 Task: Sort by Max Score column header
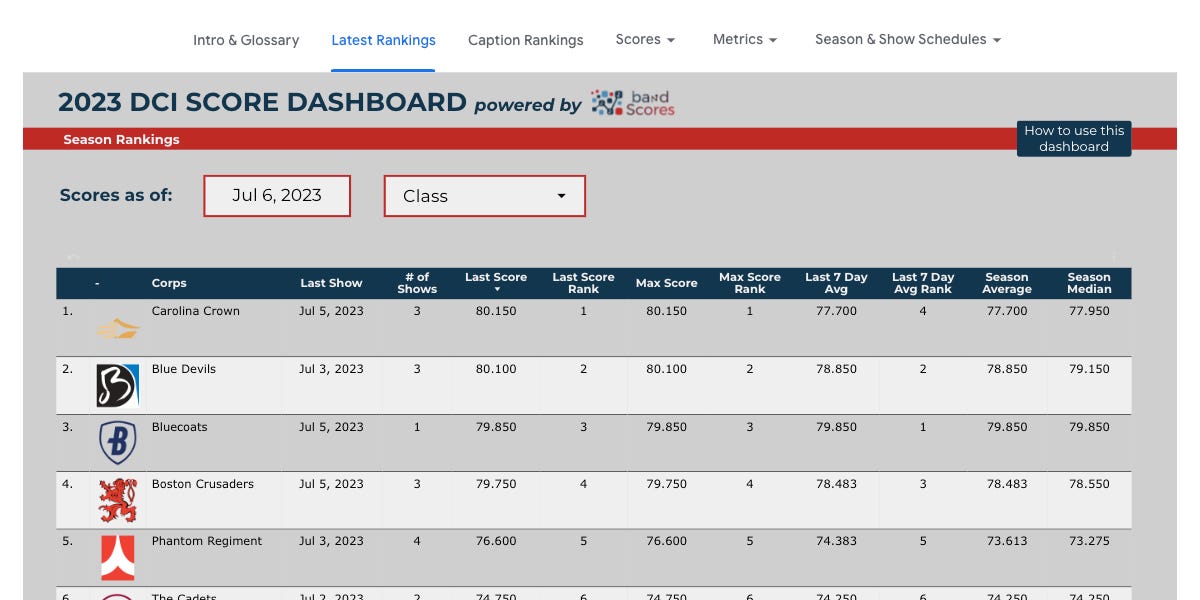(x=666, y=283)
